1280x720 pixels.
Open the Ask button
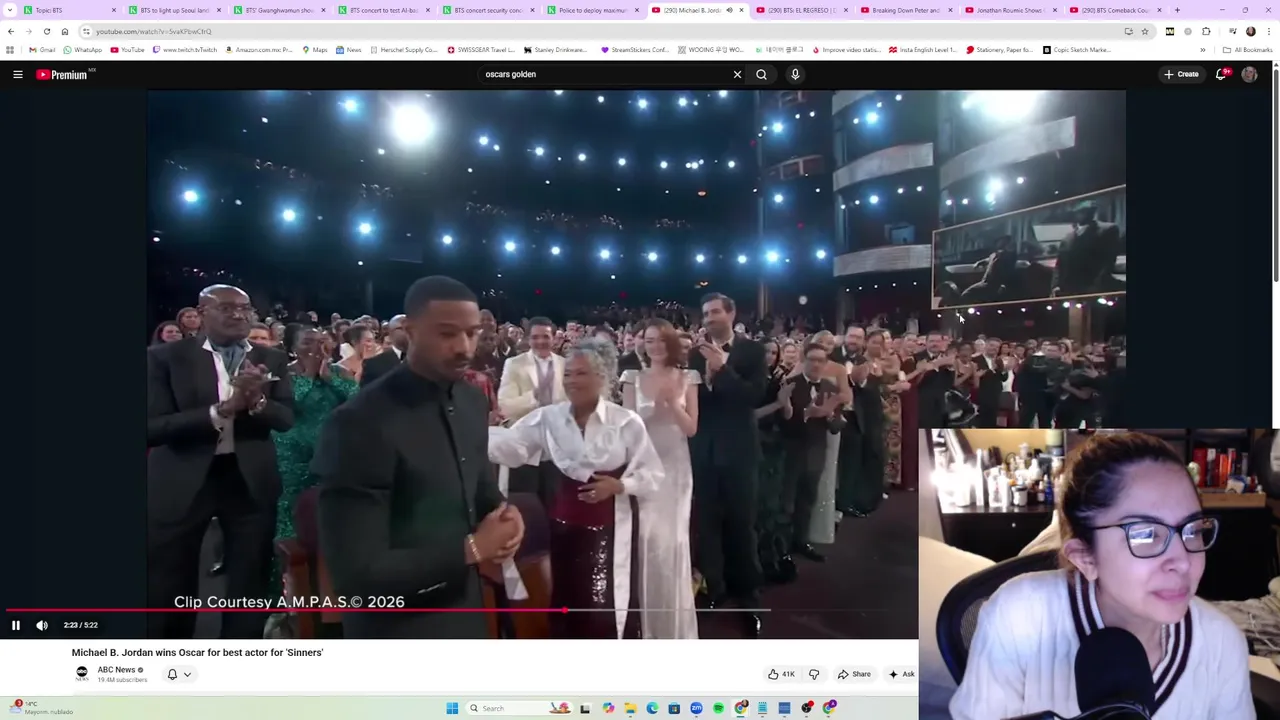tap(901, 674)
